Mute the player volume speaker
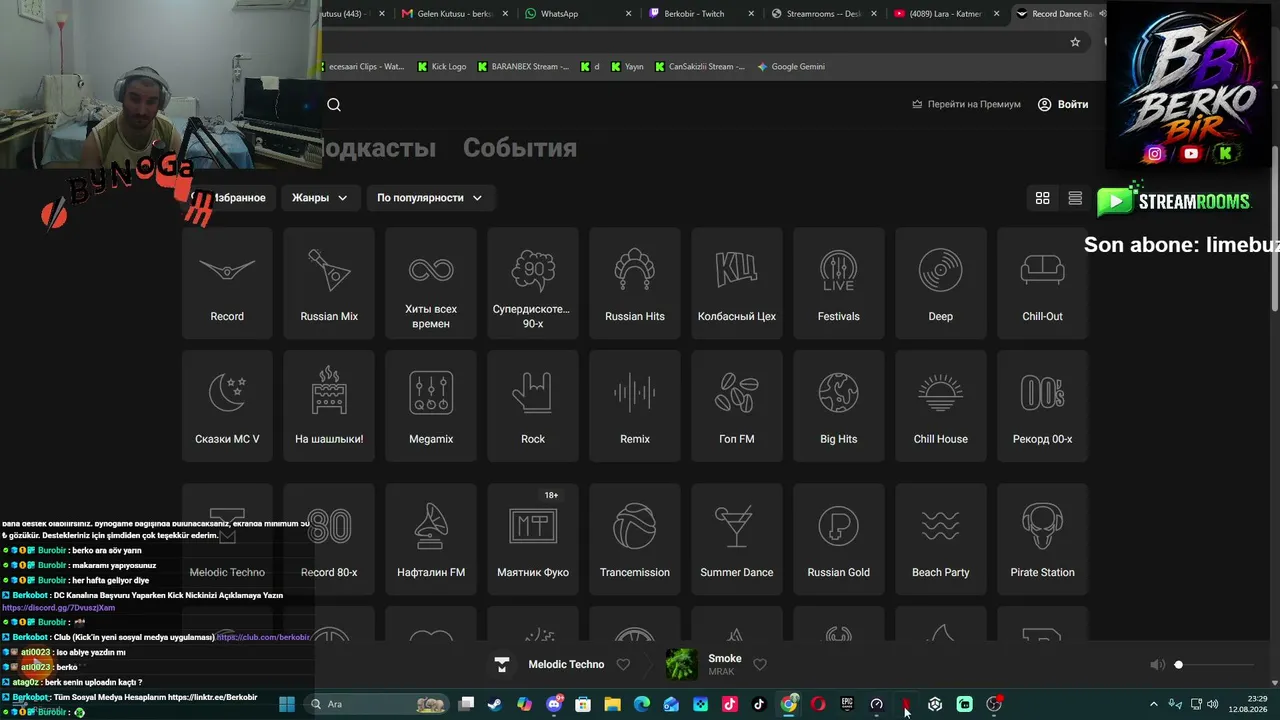Screen dimensions: 1280x720 click(1157, 665)
